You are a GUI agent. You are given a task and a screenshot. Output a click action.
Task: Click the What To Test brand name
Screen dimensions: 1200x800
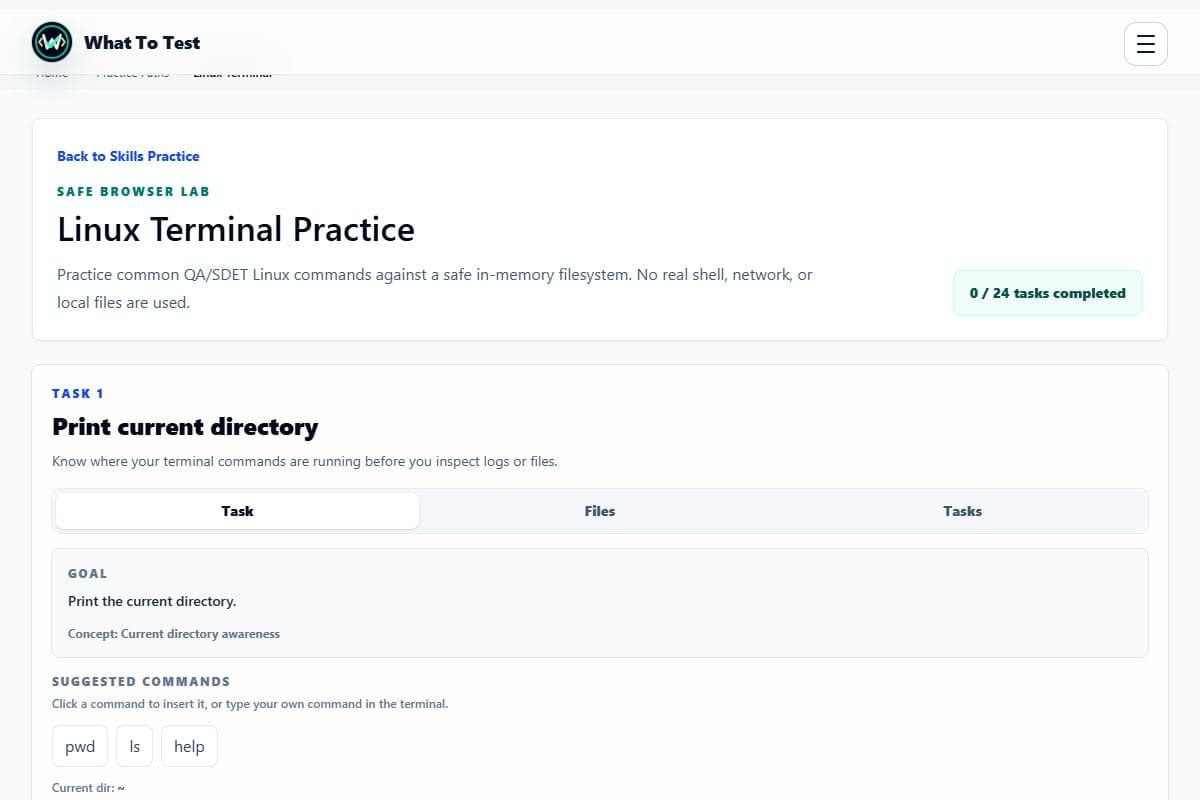(x=142, y=43)
